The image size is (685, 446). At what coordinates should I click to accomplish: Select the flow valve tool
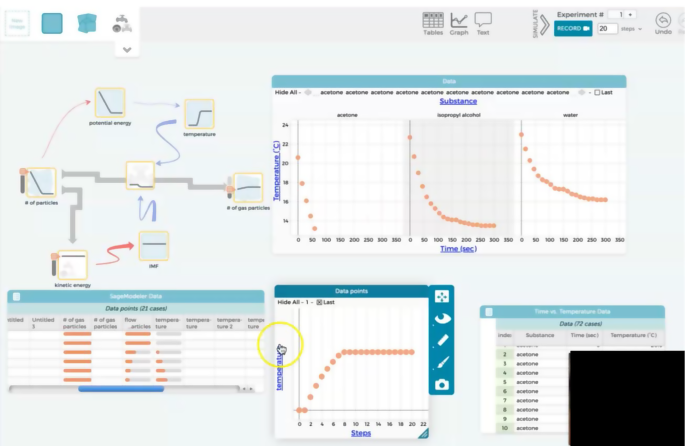point(122,24)
